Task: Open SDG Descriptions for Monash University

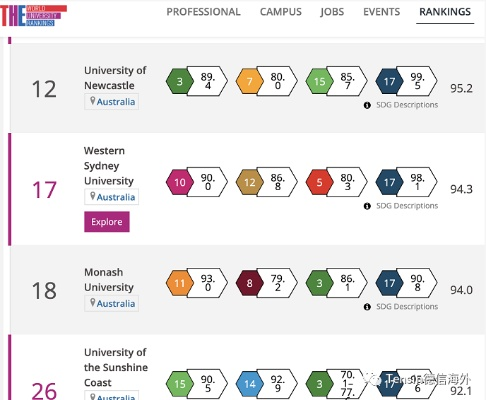Action: 407,307
